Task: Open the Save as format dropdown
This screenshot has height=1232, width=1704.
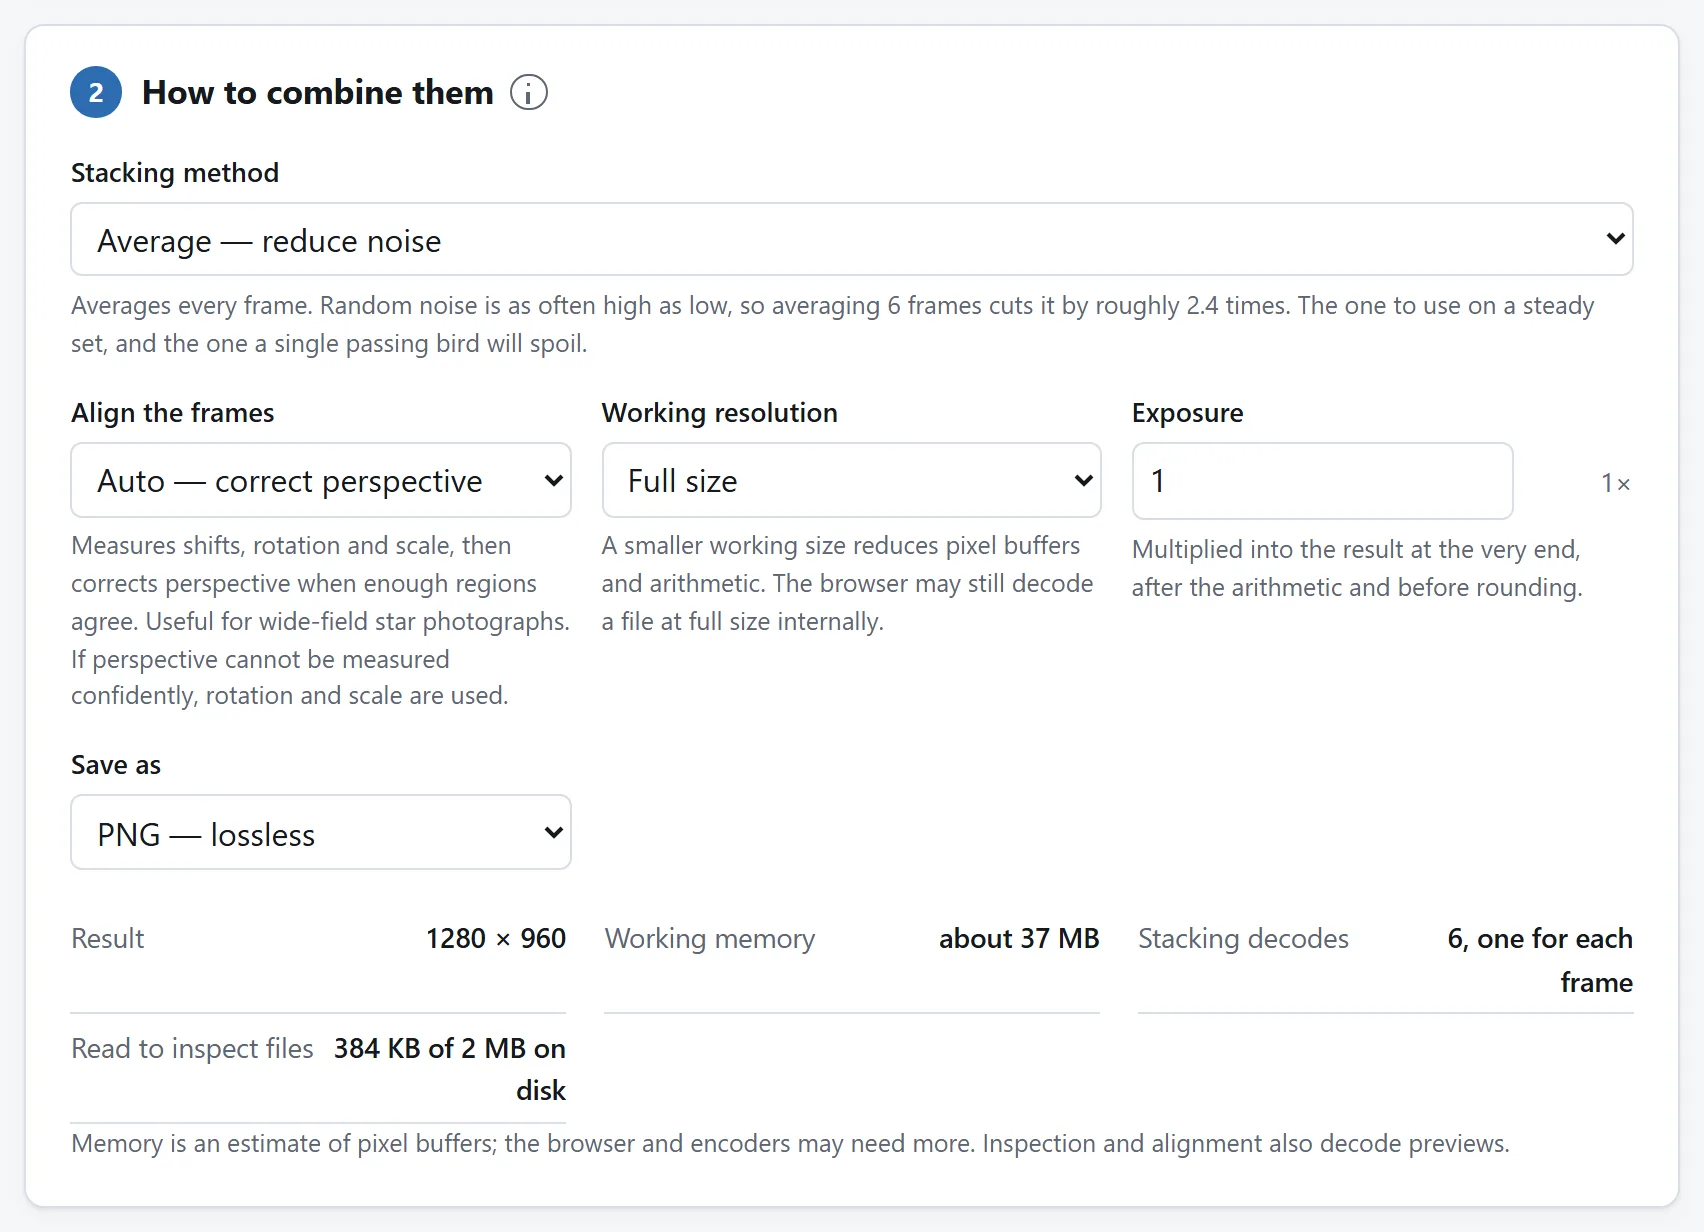Action: point(321,832)
